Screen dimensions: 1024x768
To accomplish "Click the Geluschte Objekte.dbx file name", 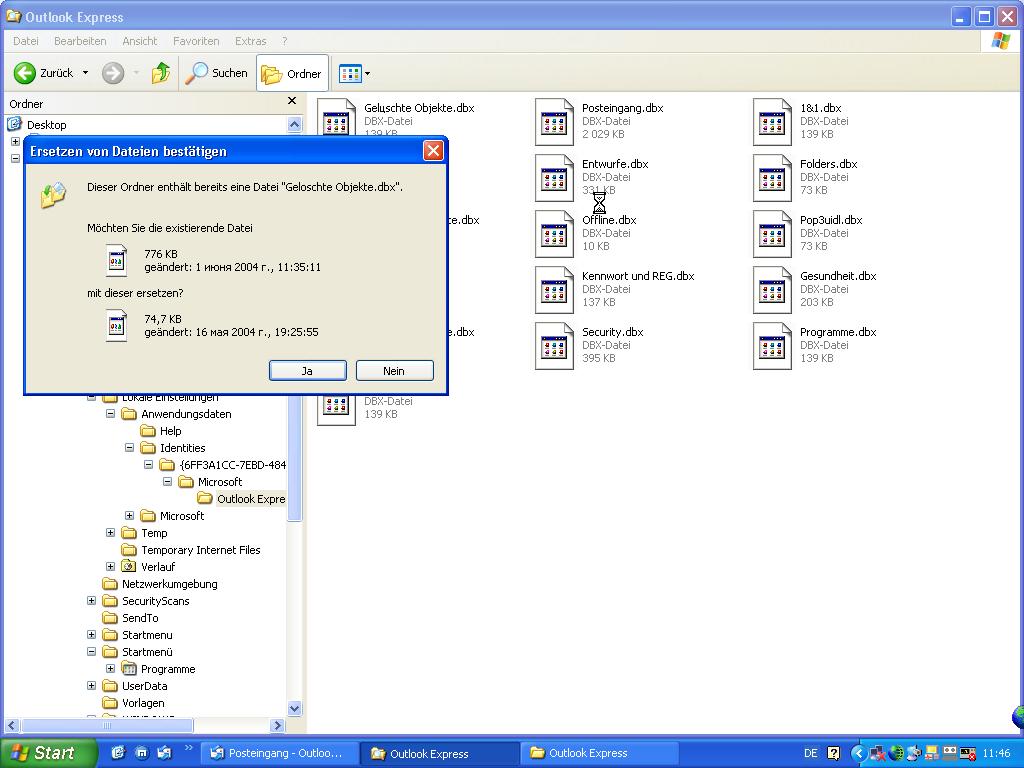I will pos(419,108).
